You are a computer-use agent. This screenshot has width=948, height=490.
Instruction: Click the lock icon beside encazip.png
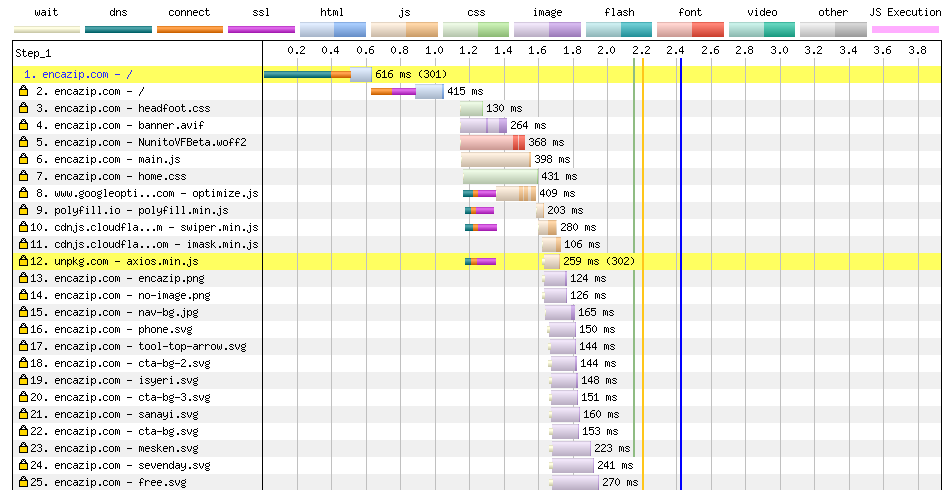24,278
